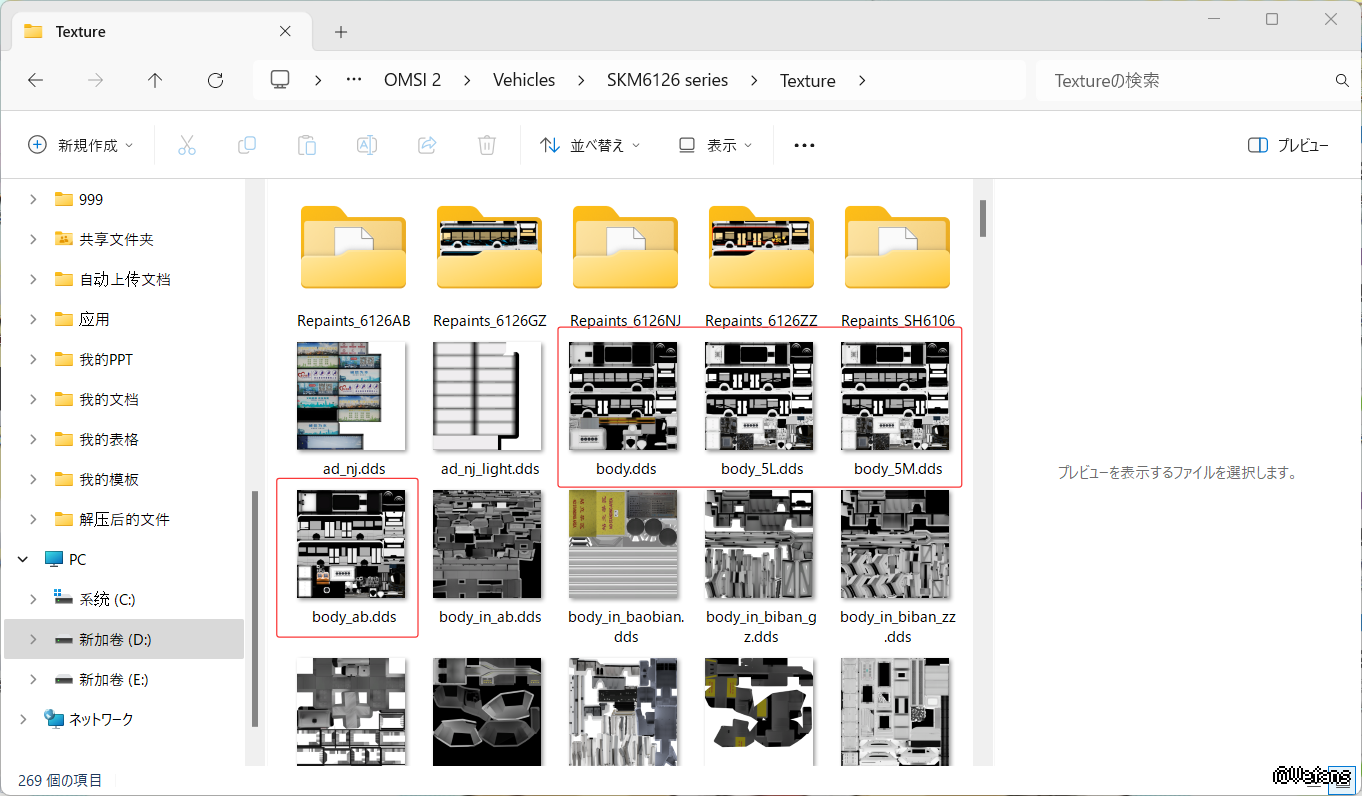Expand the 新加卷 (D:) drive tree
The image size is (1362, 796).
pyautogui.click(x=33, y=639)
